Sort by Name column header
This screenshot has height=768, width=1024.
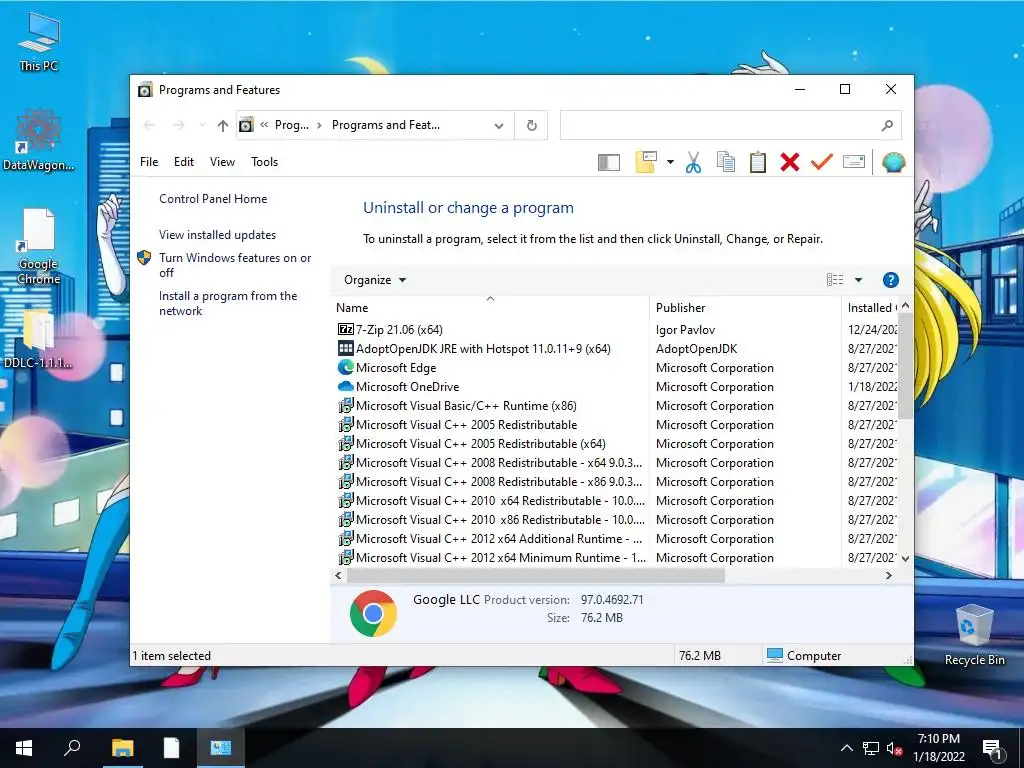pyautogui.click(x=490, y=308)
